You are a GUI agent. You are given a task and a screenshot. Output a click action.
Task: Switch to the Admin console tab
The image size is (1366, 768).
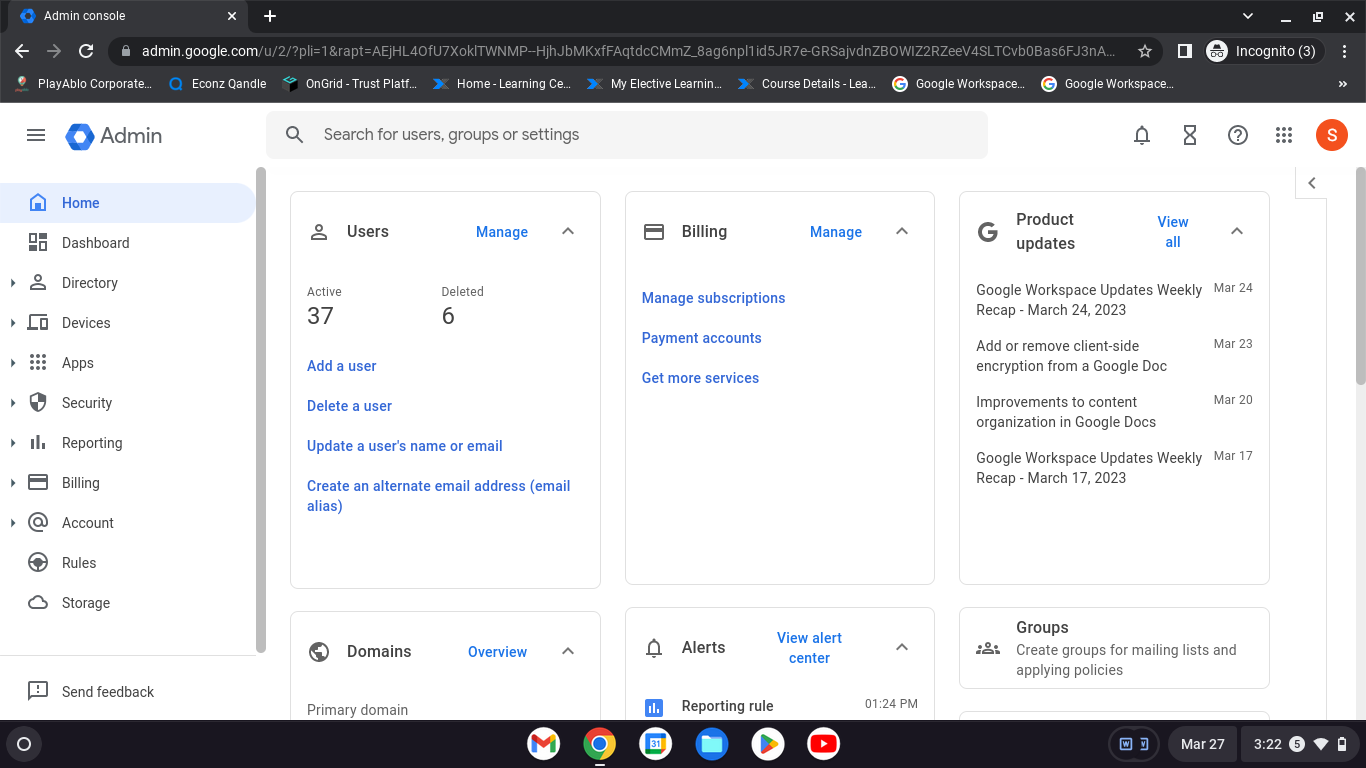128,16
